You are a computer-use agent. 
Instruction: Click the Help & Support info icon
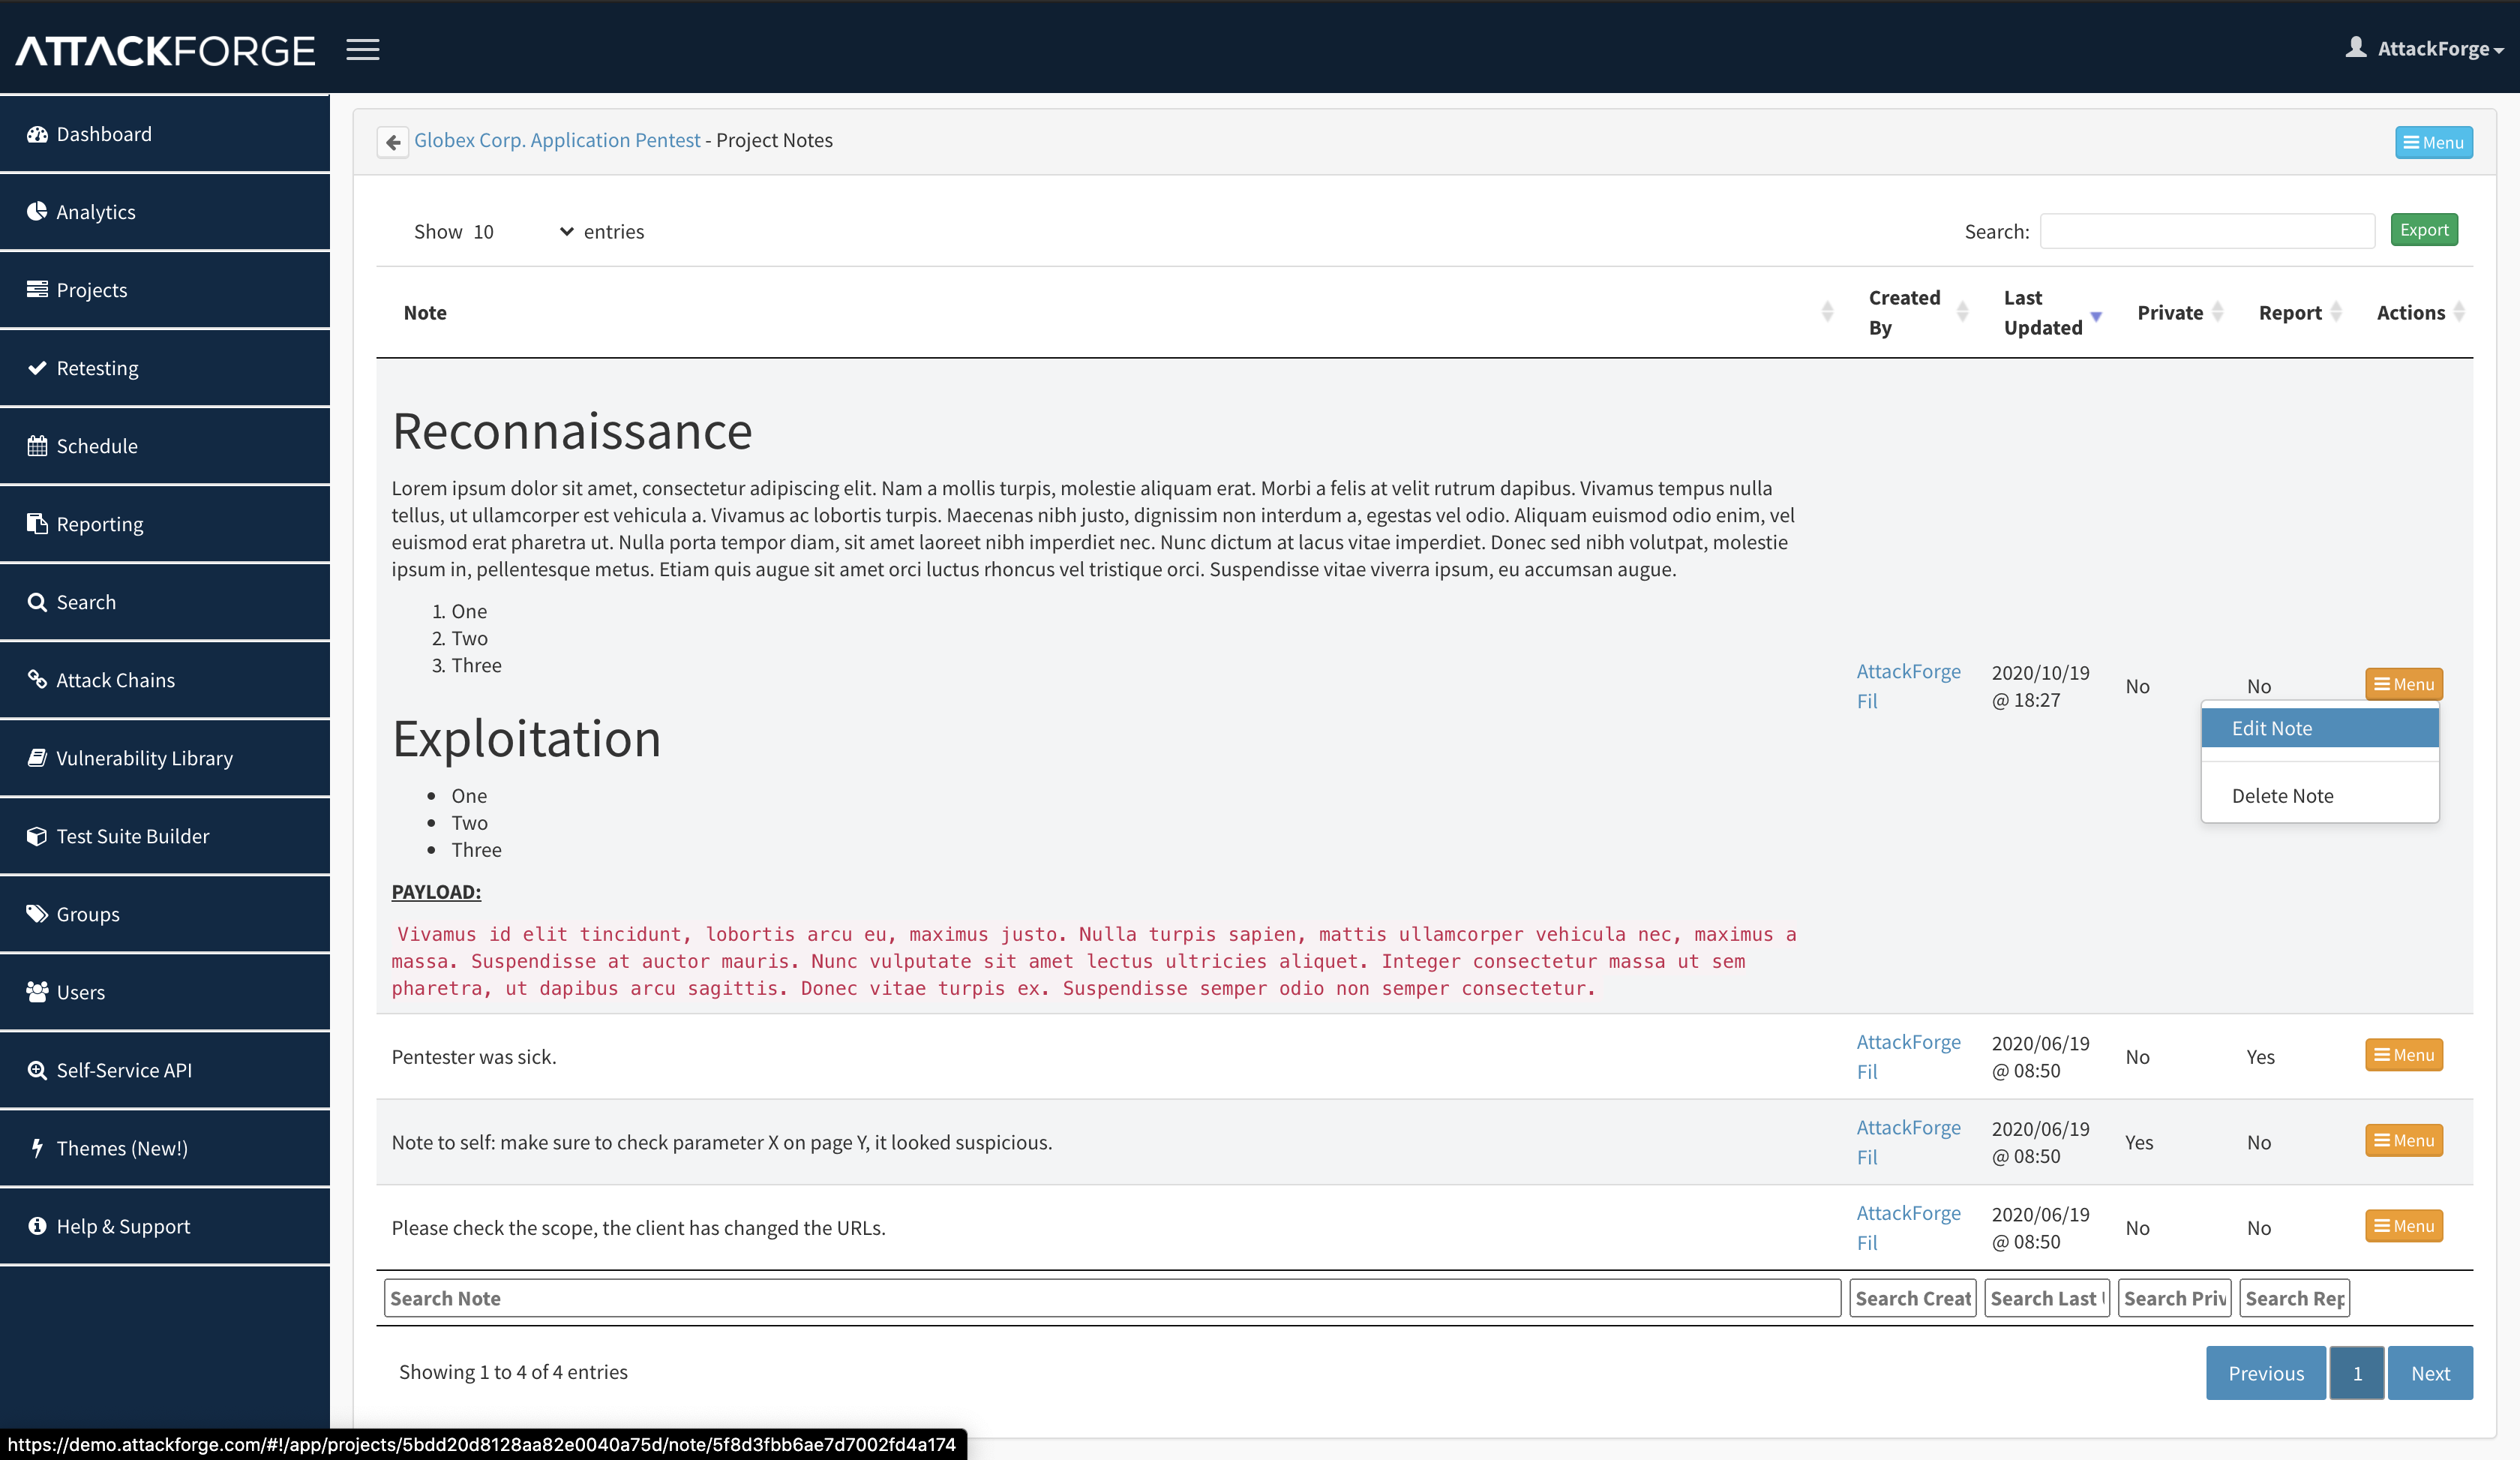[x=37, y=1226]
